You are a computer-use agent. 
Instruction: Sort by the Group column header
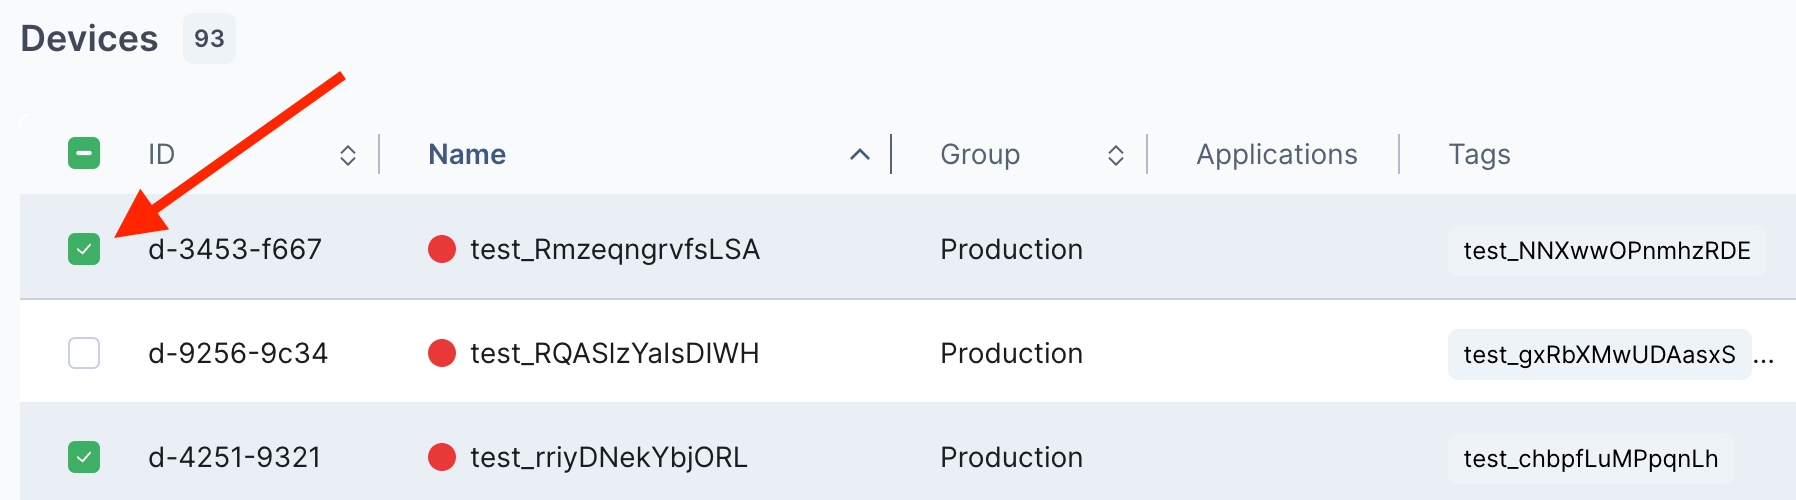(x=979, y=154)
